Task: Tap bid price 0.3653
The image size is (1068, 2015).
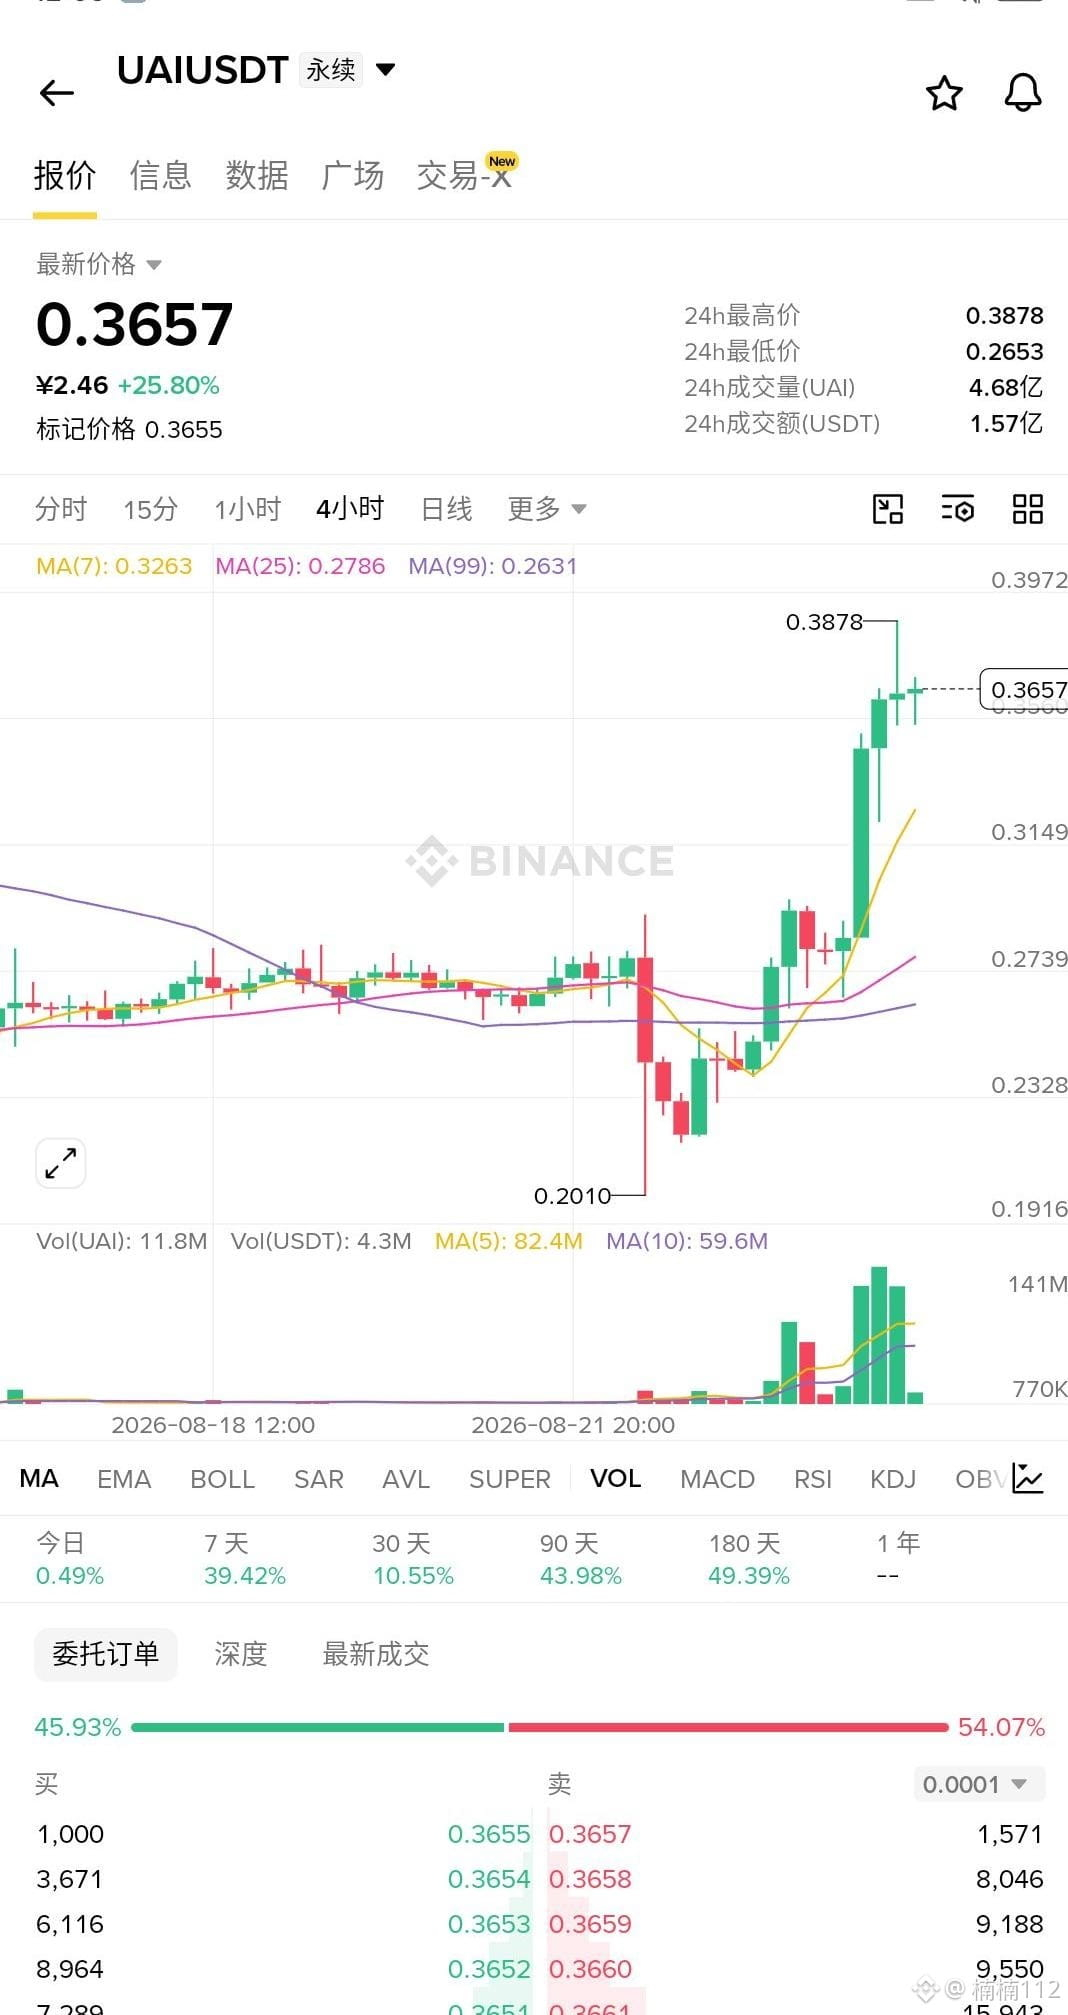Action: 489,1924
